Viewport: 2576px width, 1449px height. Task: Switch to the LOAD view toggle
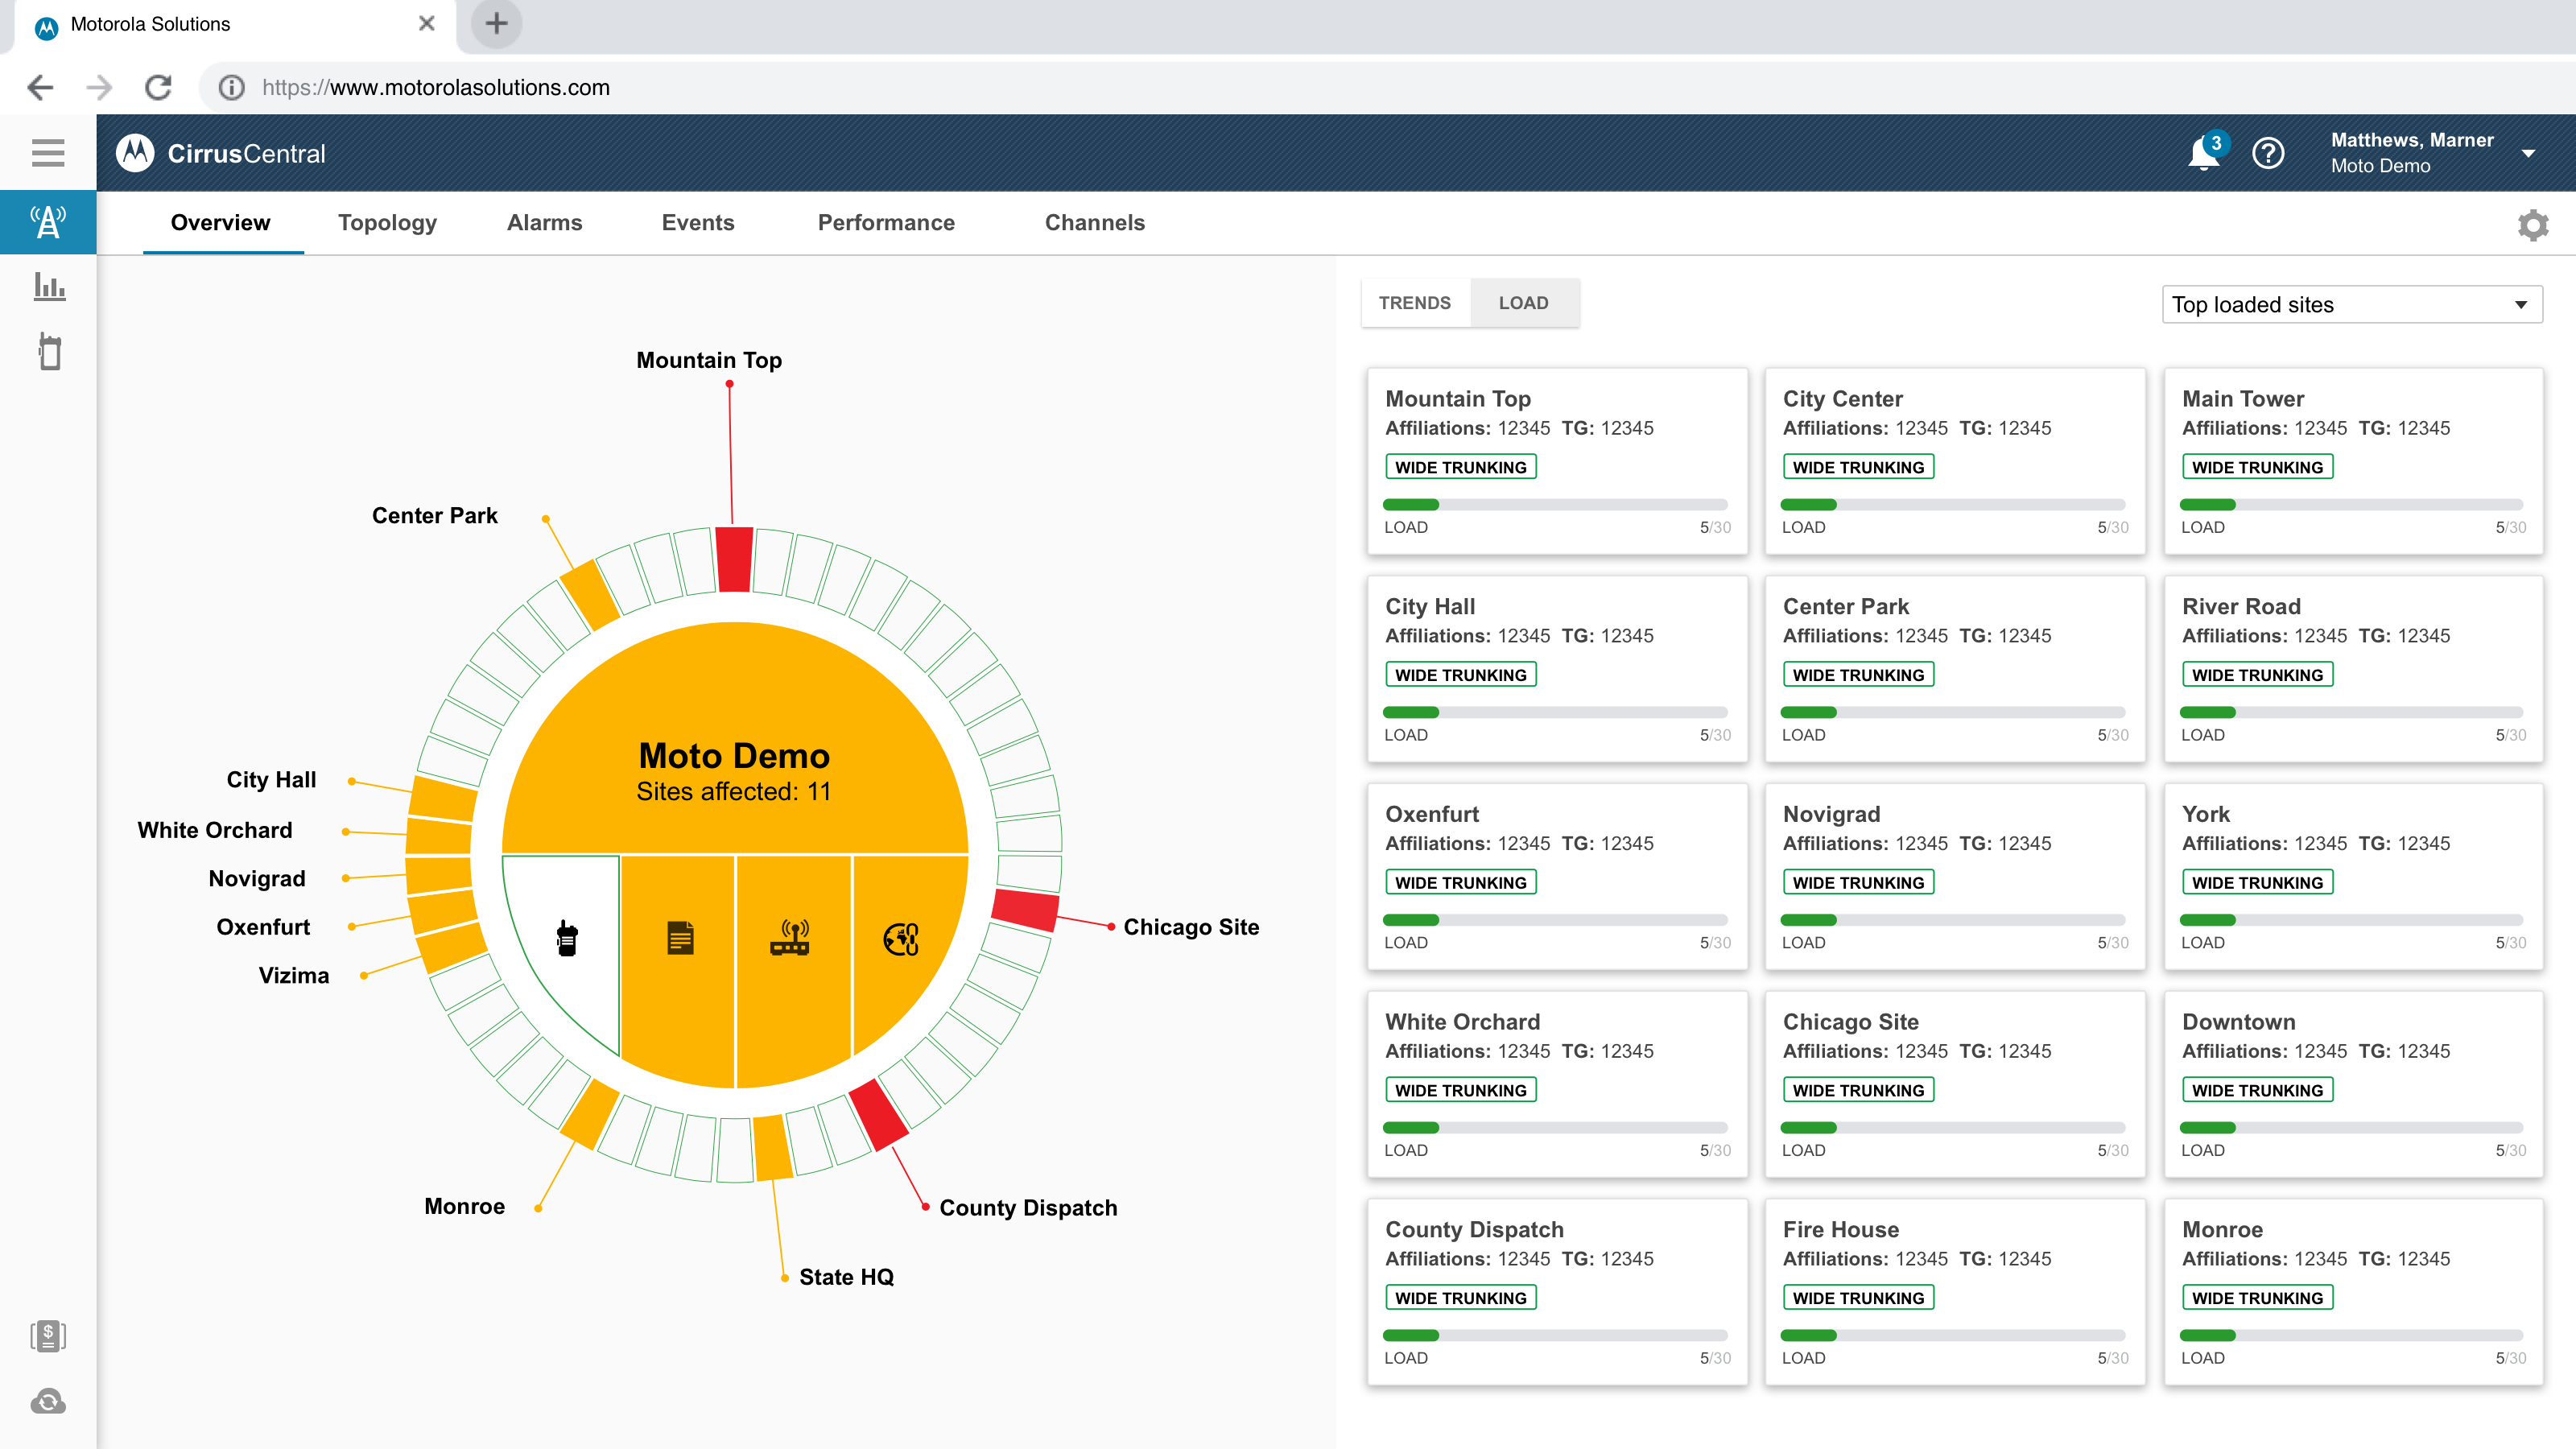(x=1523, y=303)
